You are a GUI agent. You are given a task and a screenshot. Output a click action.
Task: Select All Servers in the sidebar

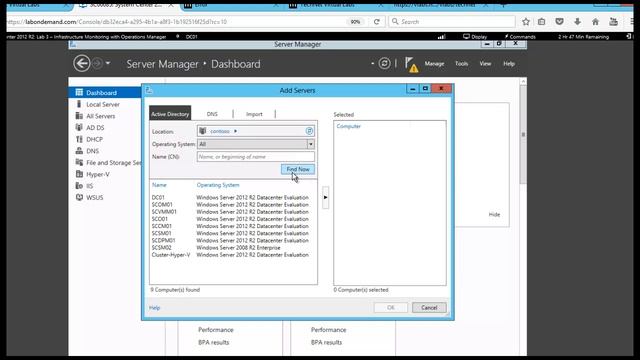point(100,116)
